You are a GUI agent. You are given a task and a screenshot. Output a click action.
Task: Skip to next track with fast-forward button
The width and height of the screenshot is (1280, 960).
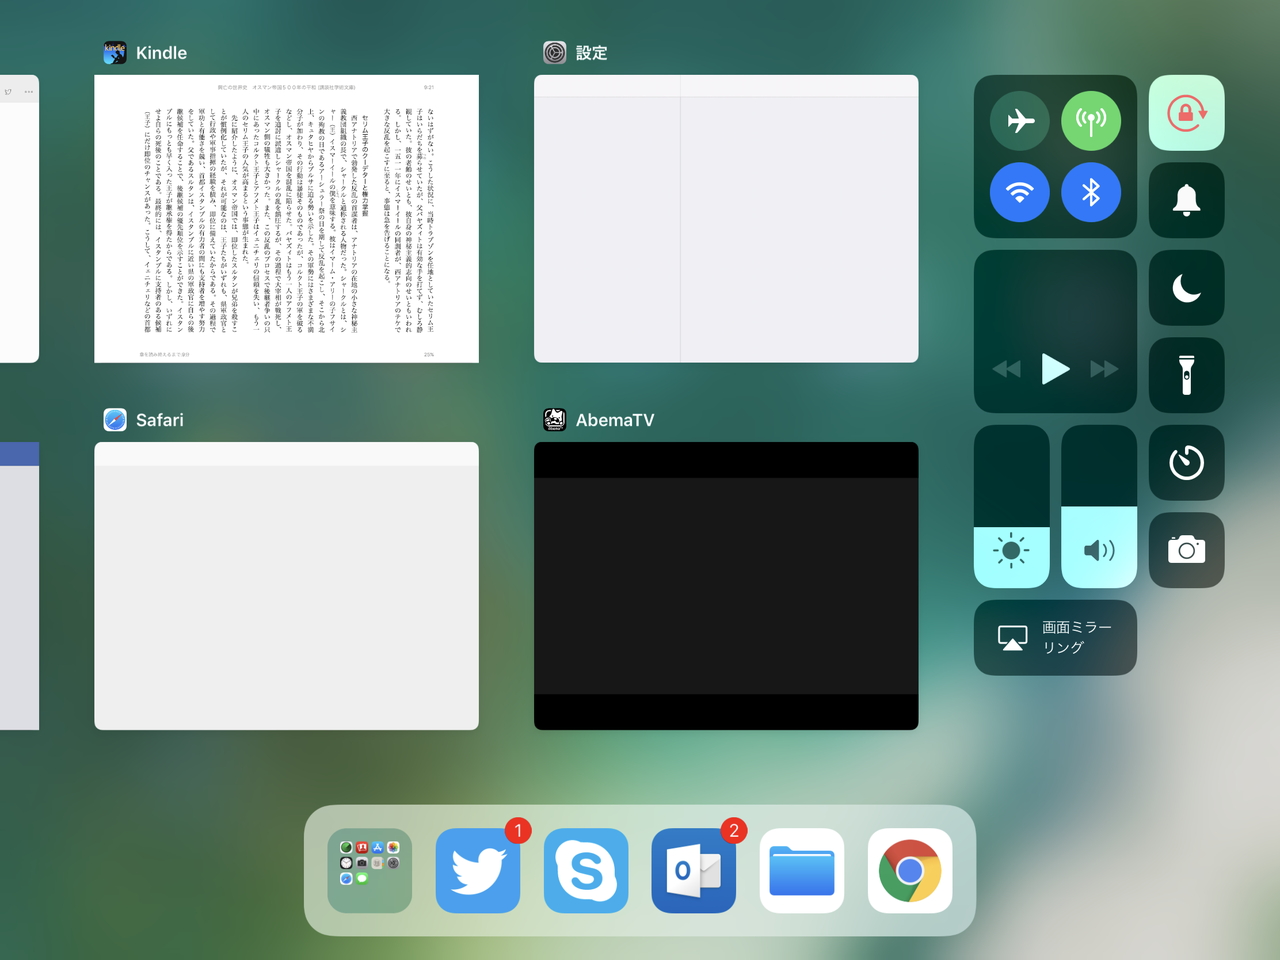1104,369
